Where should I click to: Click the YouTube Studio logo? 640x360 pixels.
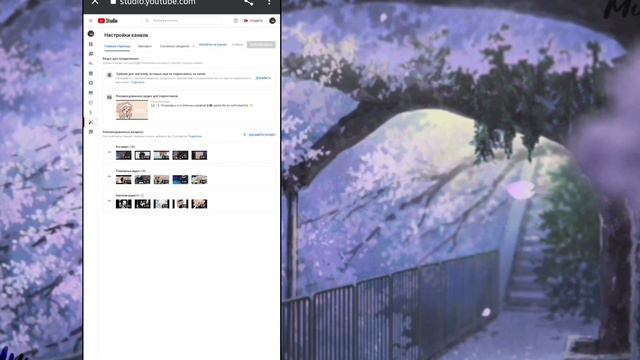(x=108, y=20)
